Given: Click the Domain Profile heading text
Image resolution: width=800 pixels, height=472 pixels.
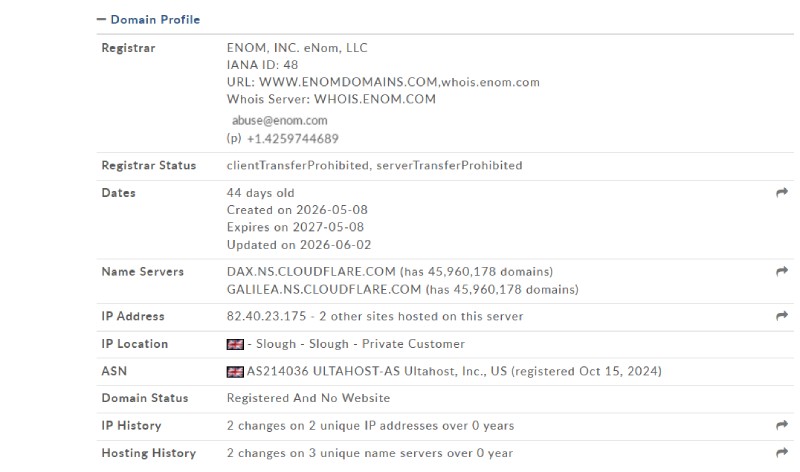Looking at the screenshot, I should tap(155, 19).
